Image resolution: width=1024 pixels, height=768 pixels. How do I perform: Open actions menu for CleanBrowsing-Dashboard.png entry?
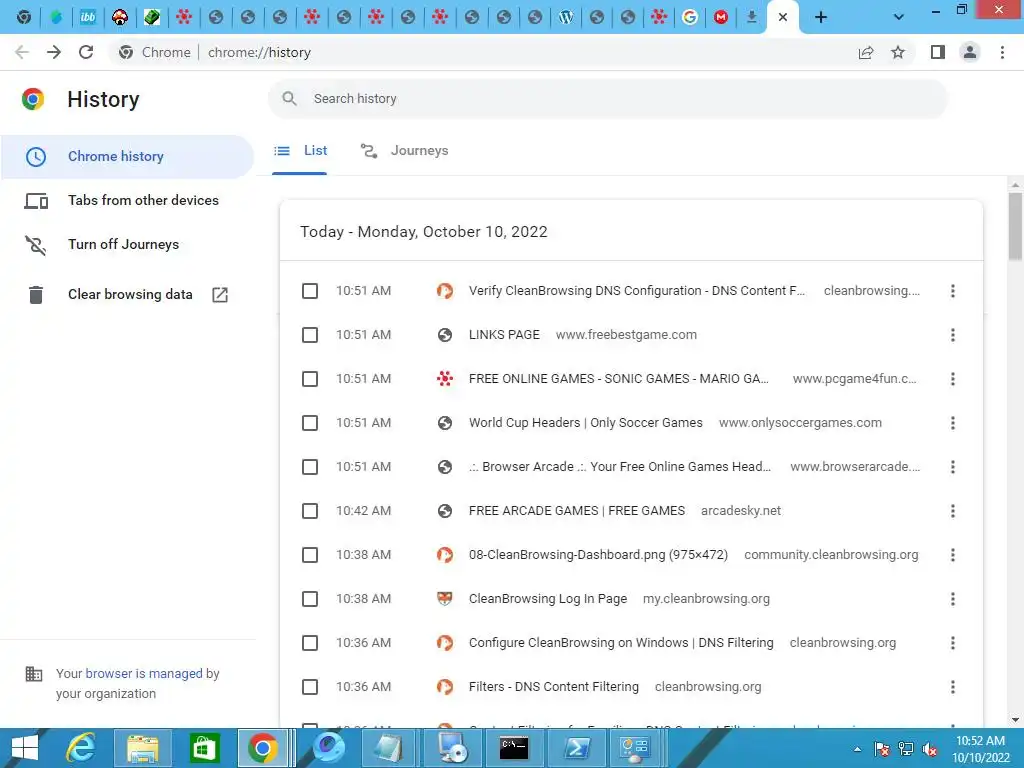coord(953,555)
